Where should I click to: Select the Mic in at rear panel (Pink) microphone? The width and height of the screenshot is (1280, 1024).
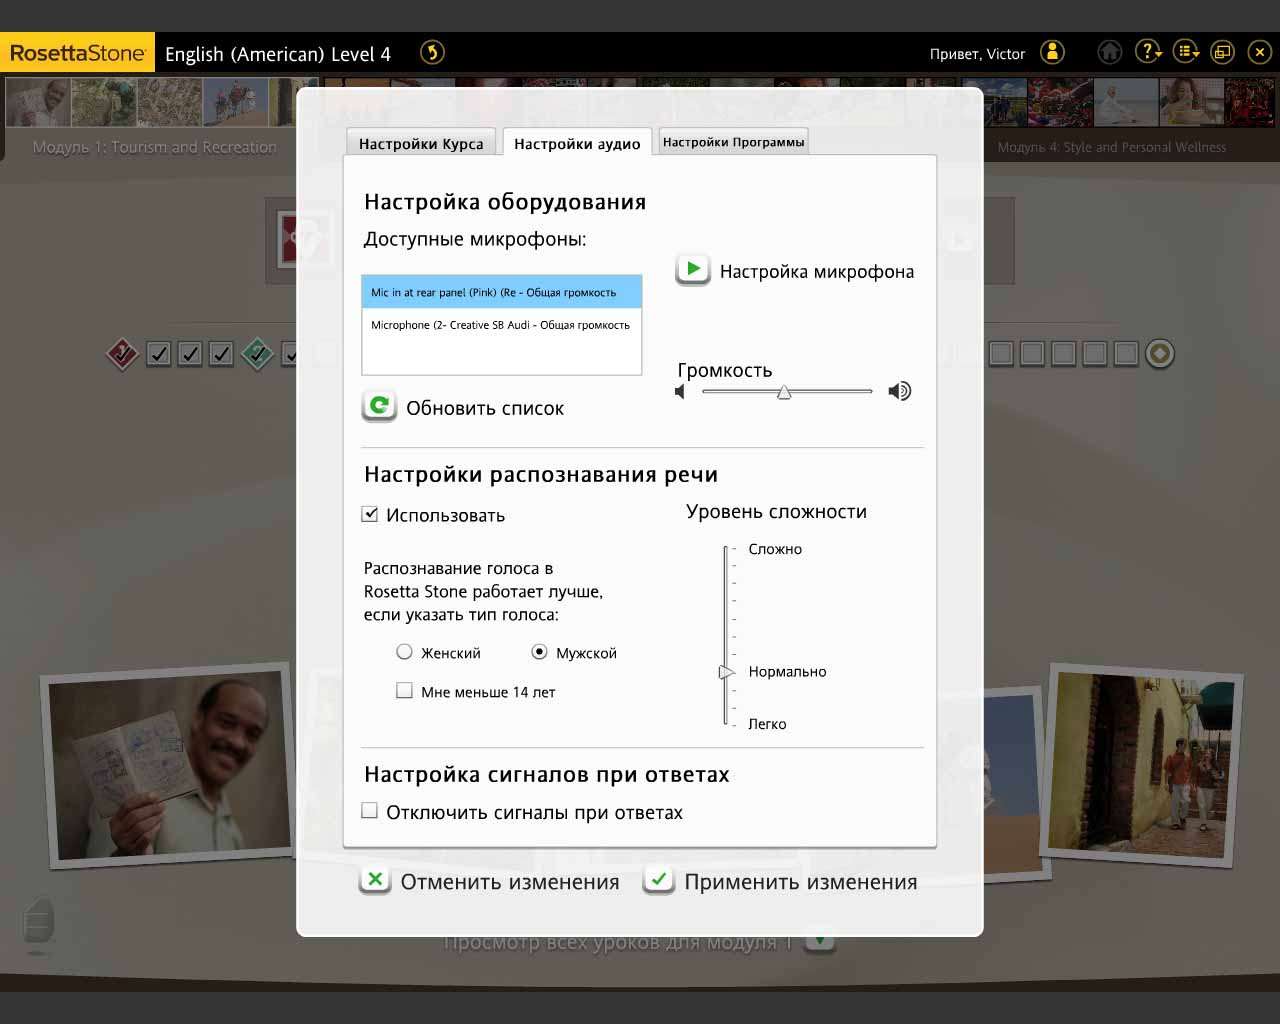click(501, 292)
